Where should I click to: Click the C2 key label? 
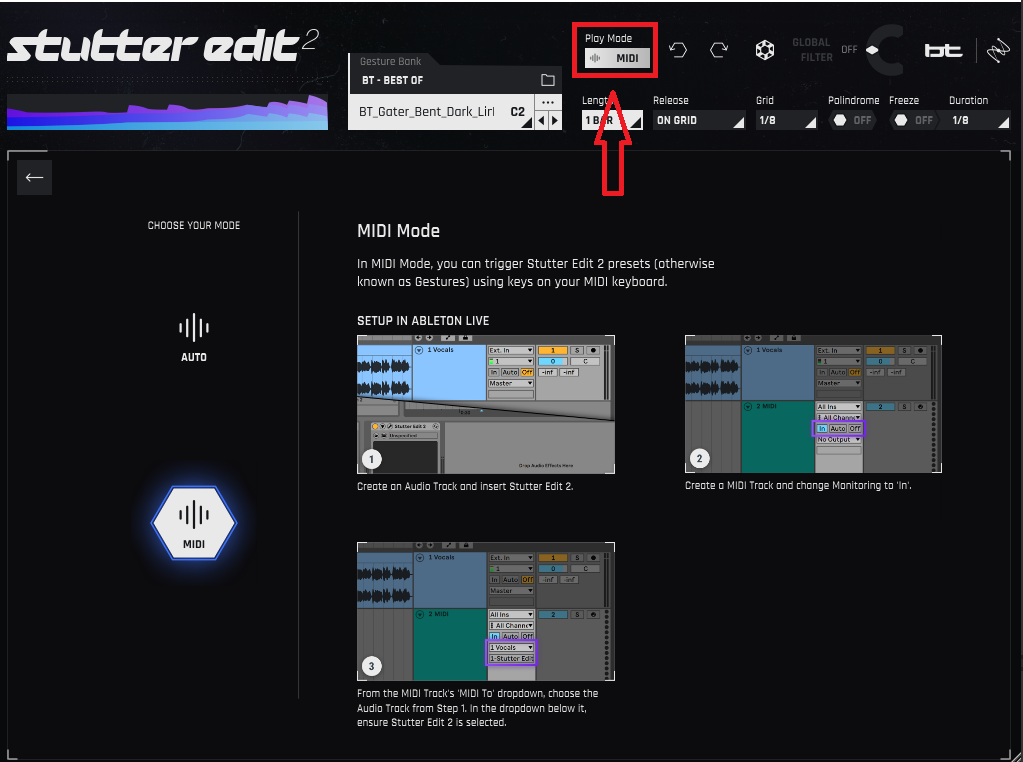pos(517,112)
